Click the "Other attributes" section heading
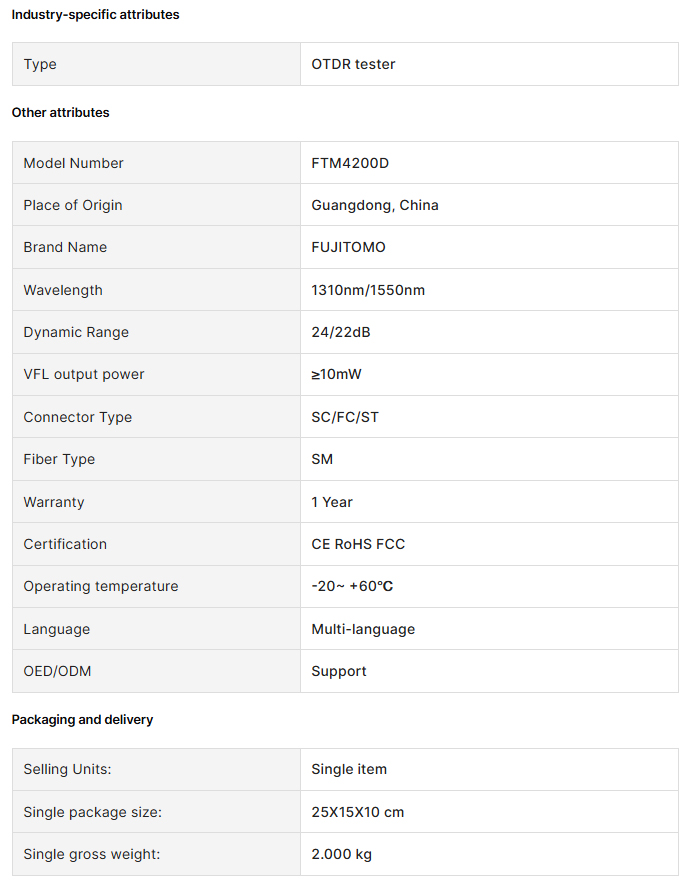 [60, 113]
